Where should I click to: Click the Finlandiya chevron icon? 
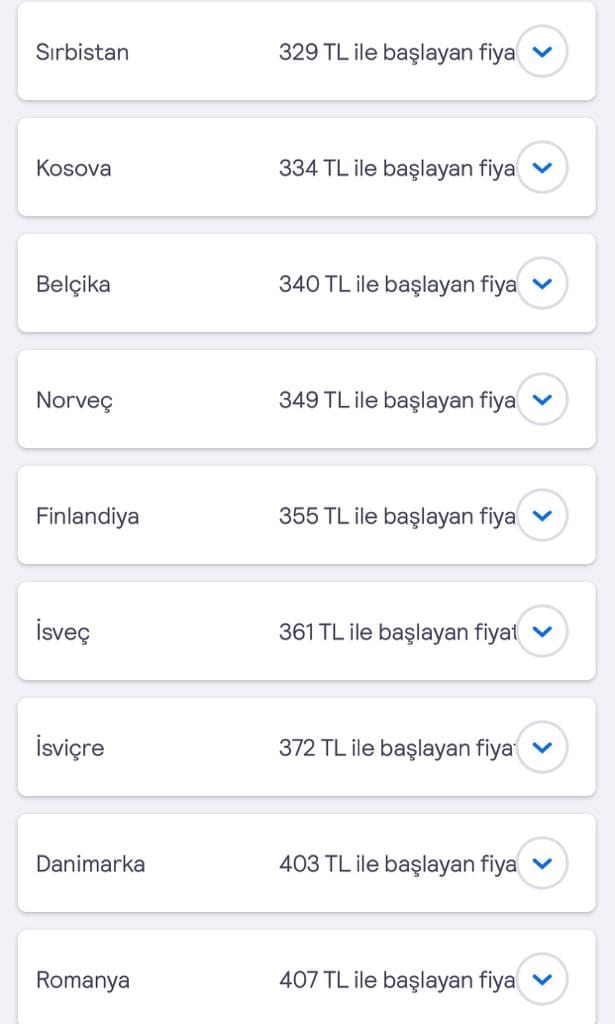[542, 515]
